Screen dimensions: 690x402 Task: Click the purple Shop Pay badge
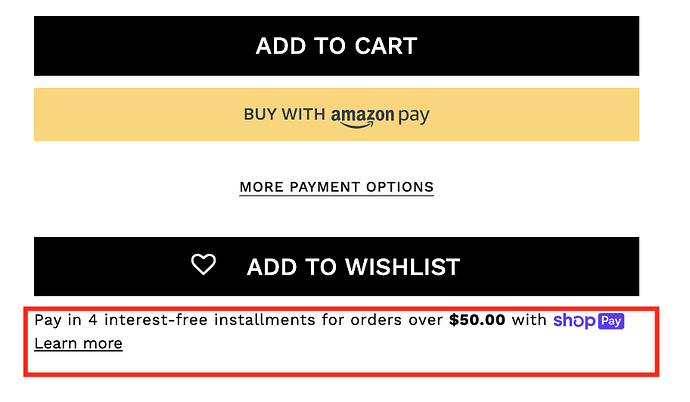click(611, 321)
